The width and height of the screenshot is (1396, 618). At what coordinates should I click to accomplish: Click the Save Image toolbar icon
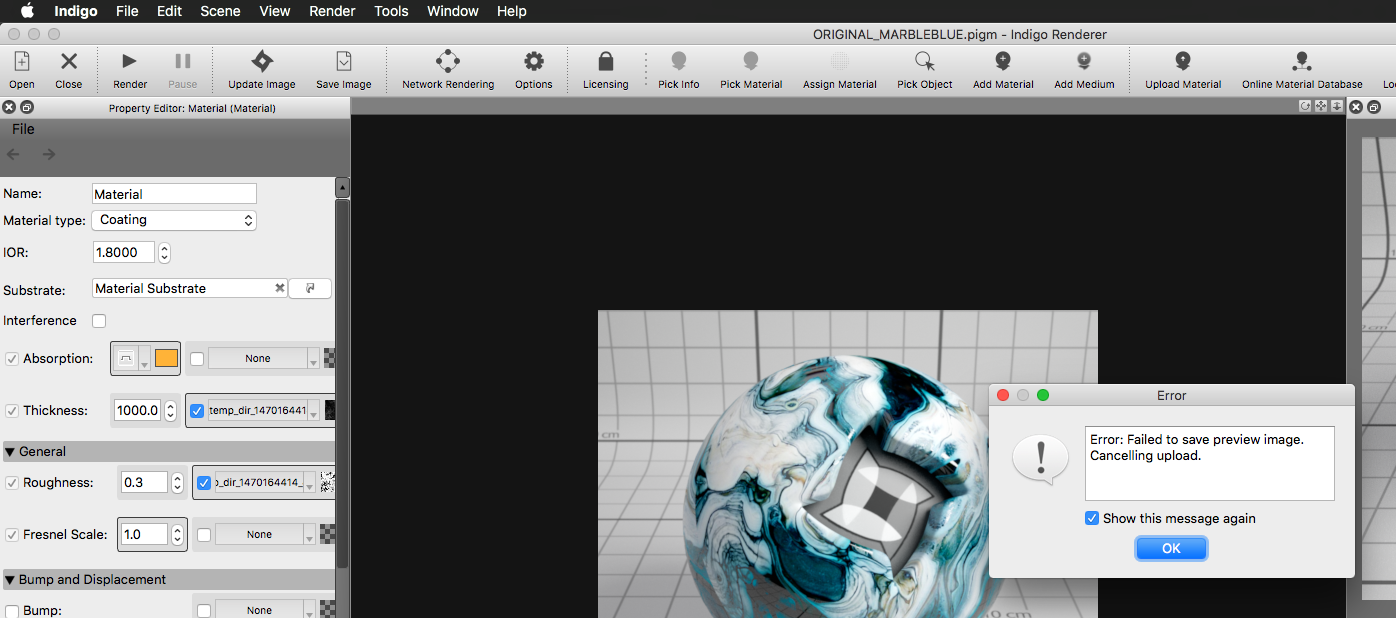343,62
